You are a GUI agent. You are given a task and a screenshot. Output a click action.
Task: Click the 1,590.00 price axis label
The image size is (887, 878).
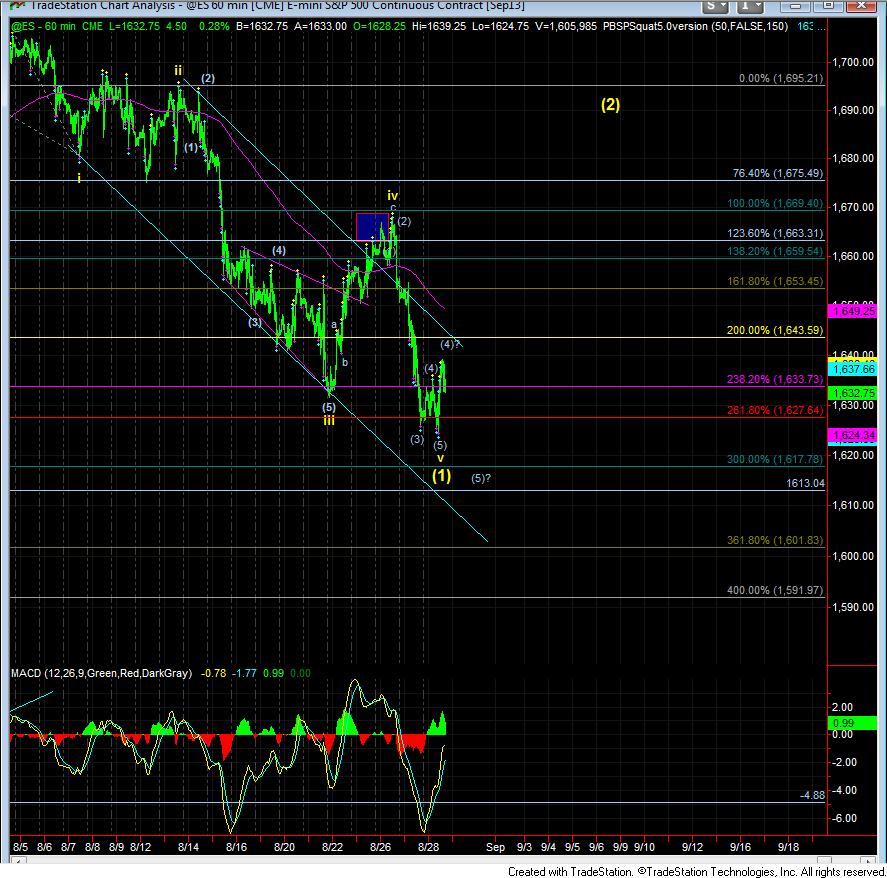853,607
